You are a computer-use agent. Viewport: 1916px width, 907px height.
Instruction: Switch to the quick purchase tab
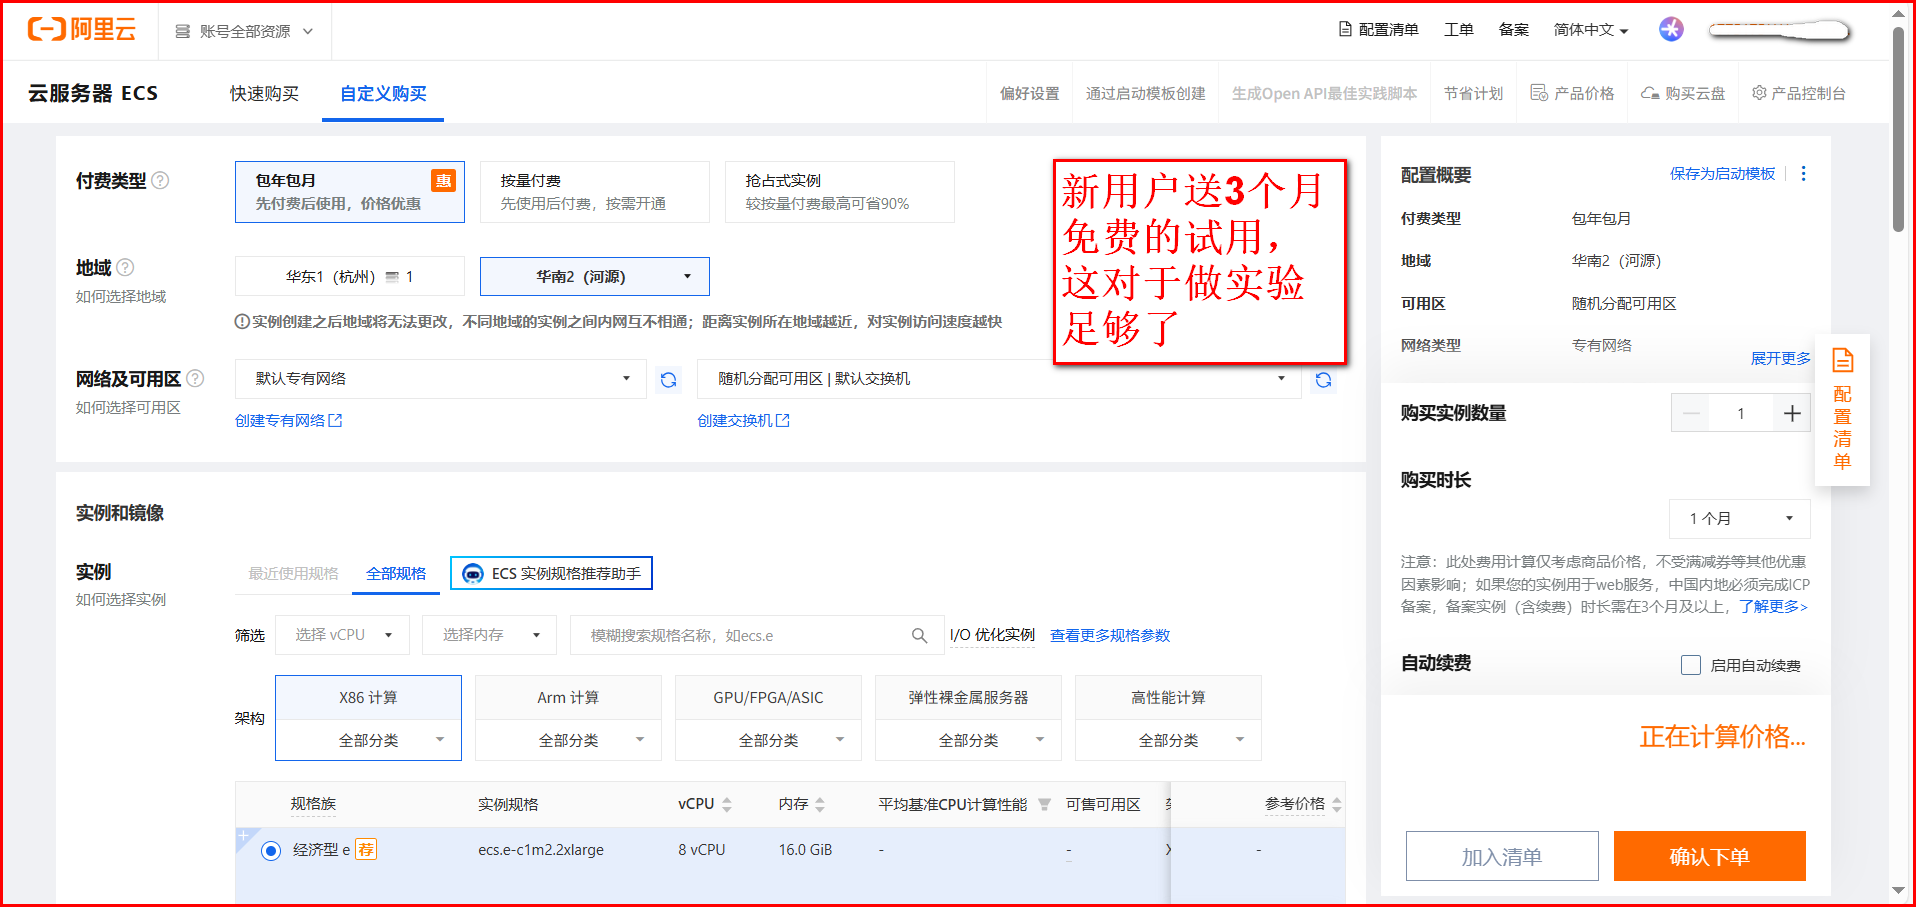[264, 93]
